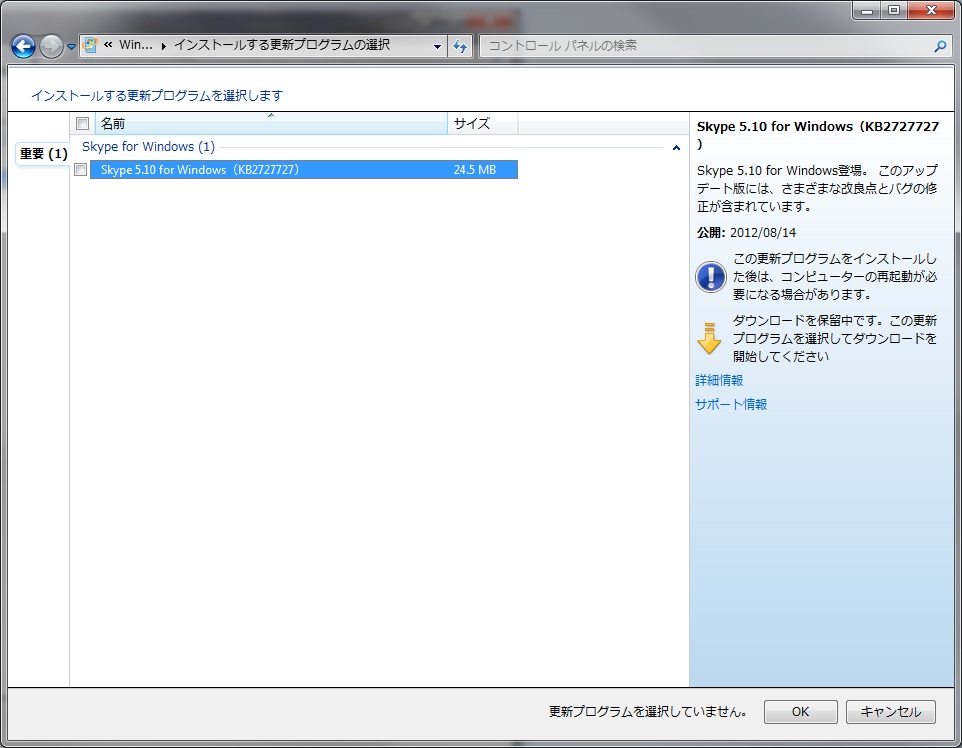Viewport: 962px width, 748px height.
Task: Go back with the blue back arrow
Action: coord(23,46)
